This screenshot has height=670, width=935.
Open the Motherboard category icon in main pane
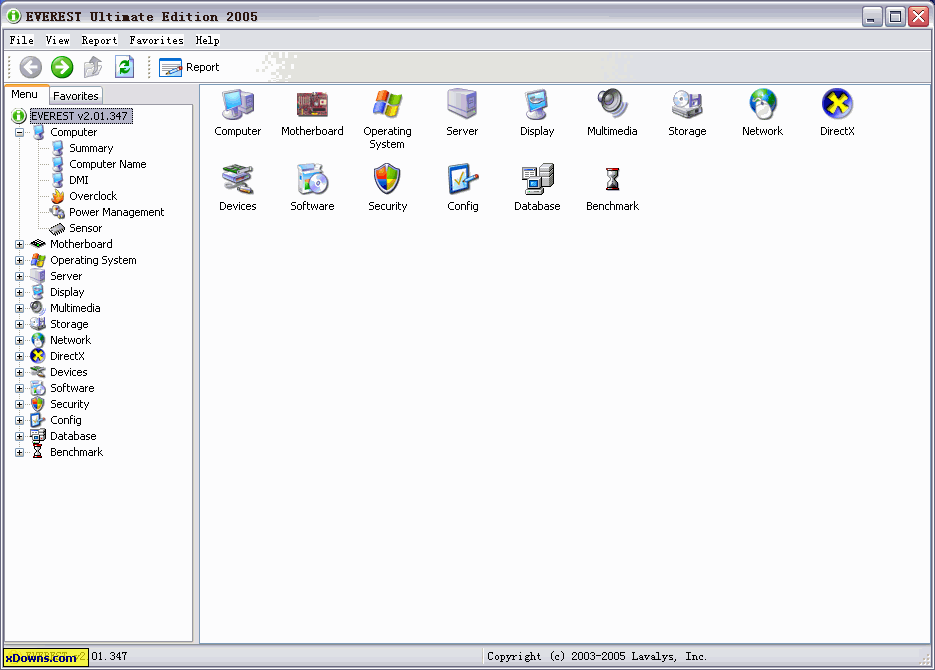pos(312,104)
